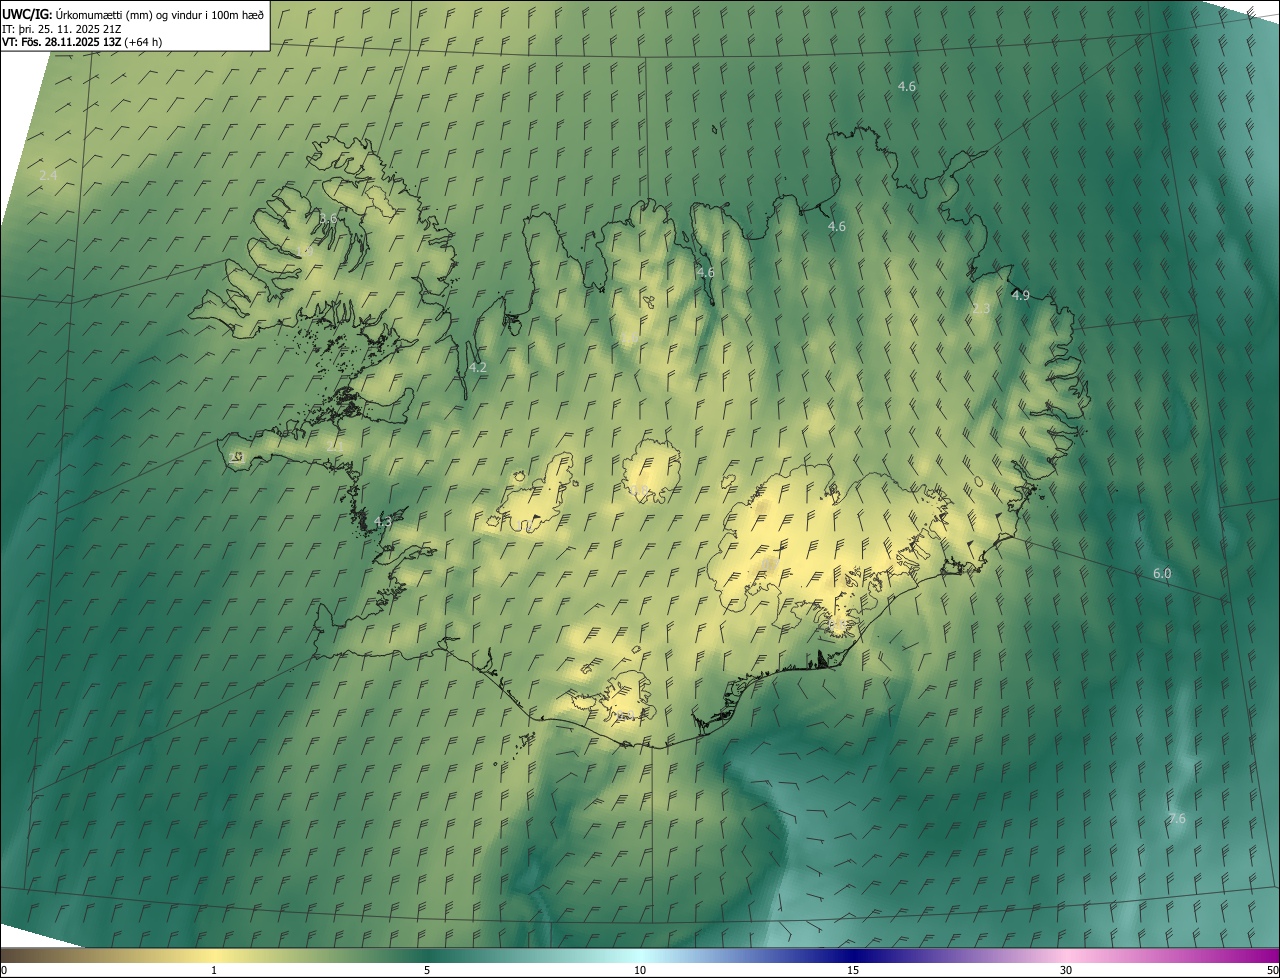Click the round Hofsjökull glacier outline in central Iceland
This screenshot has height=978, width=1280.
tap(651, 470)
